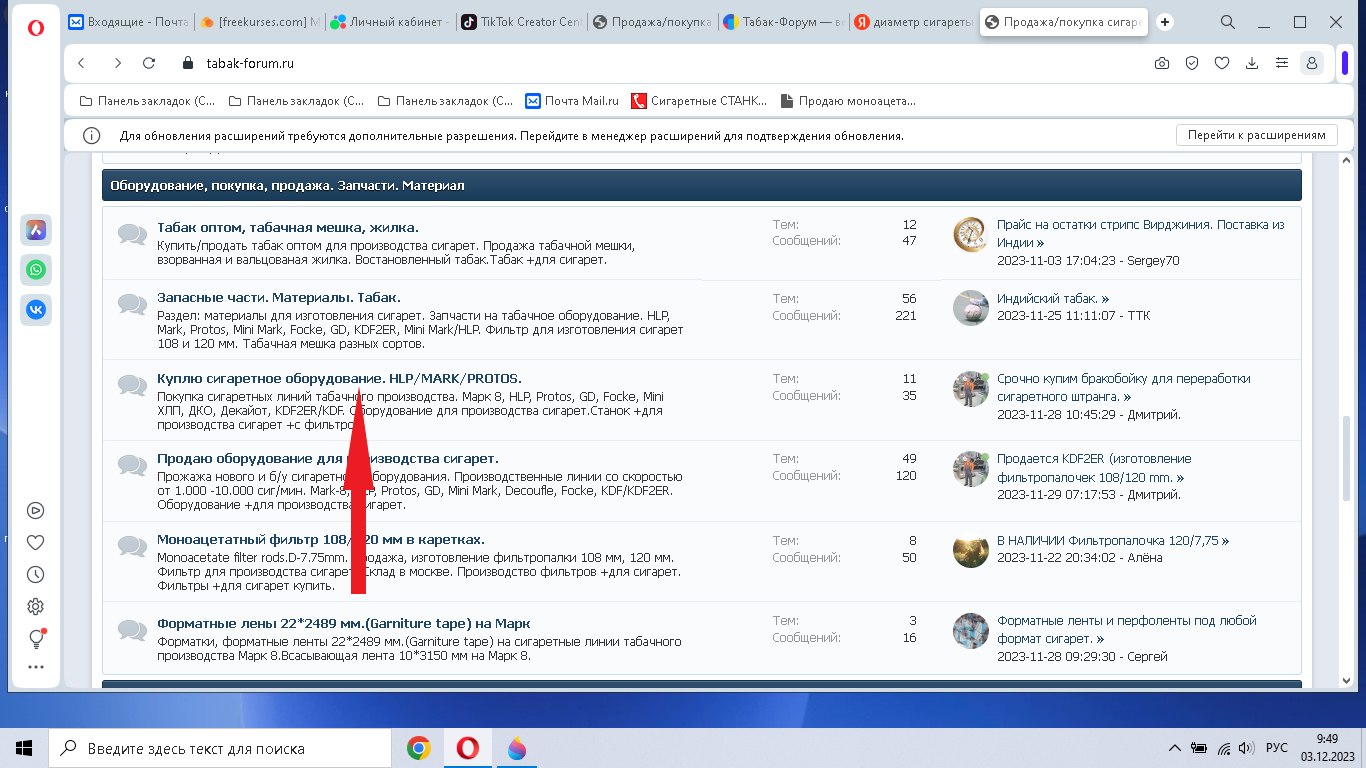Open the sidebar three-dots menu

[x=36, y=667]
